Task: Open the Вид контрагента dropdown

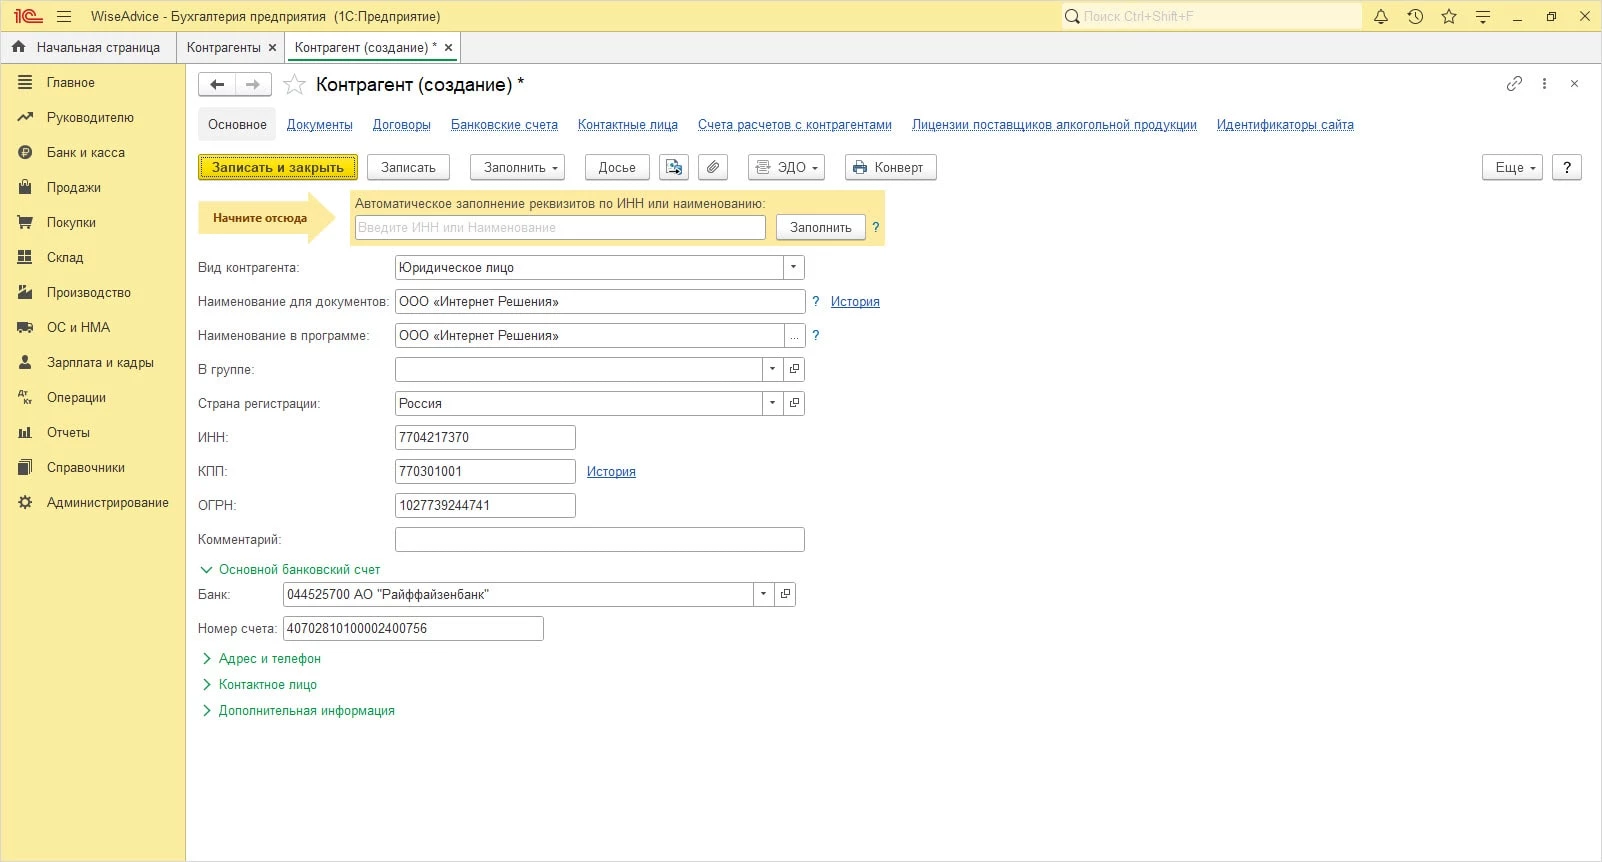Action: tap(793, 267)
